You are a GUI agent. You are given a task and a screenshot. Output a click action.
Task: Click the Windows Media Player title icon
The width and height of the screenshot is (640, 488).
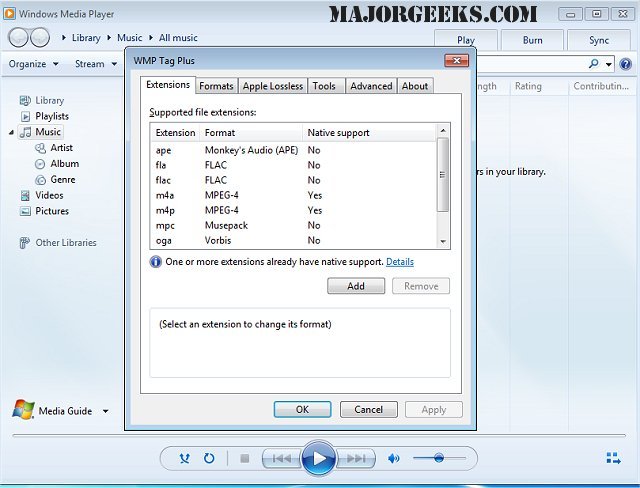click(9, 14)
